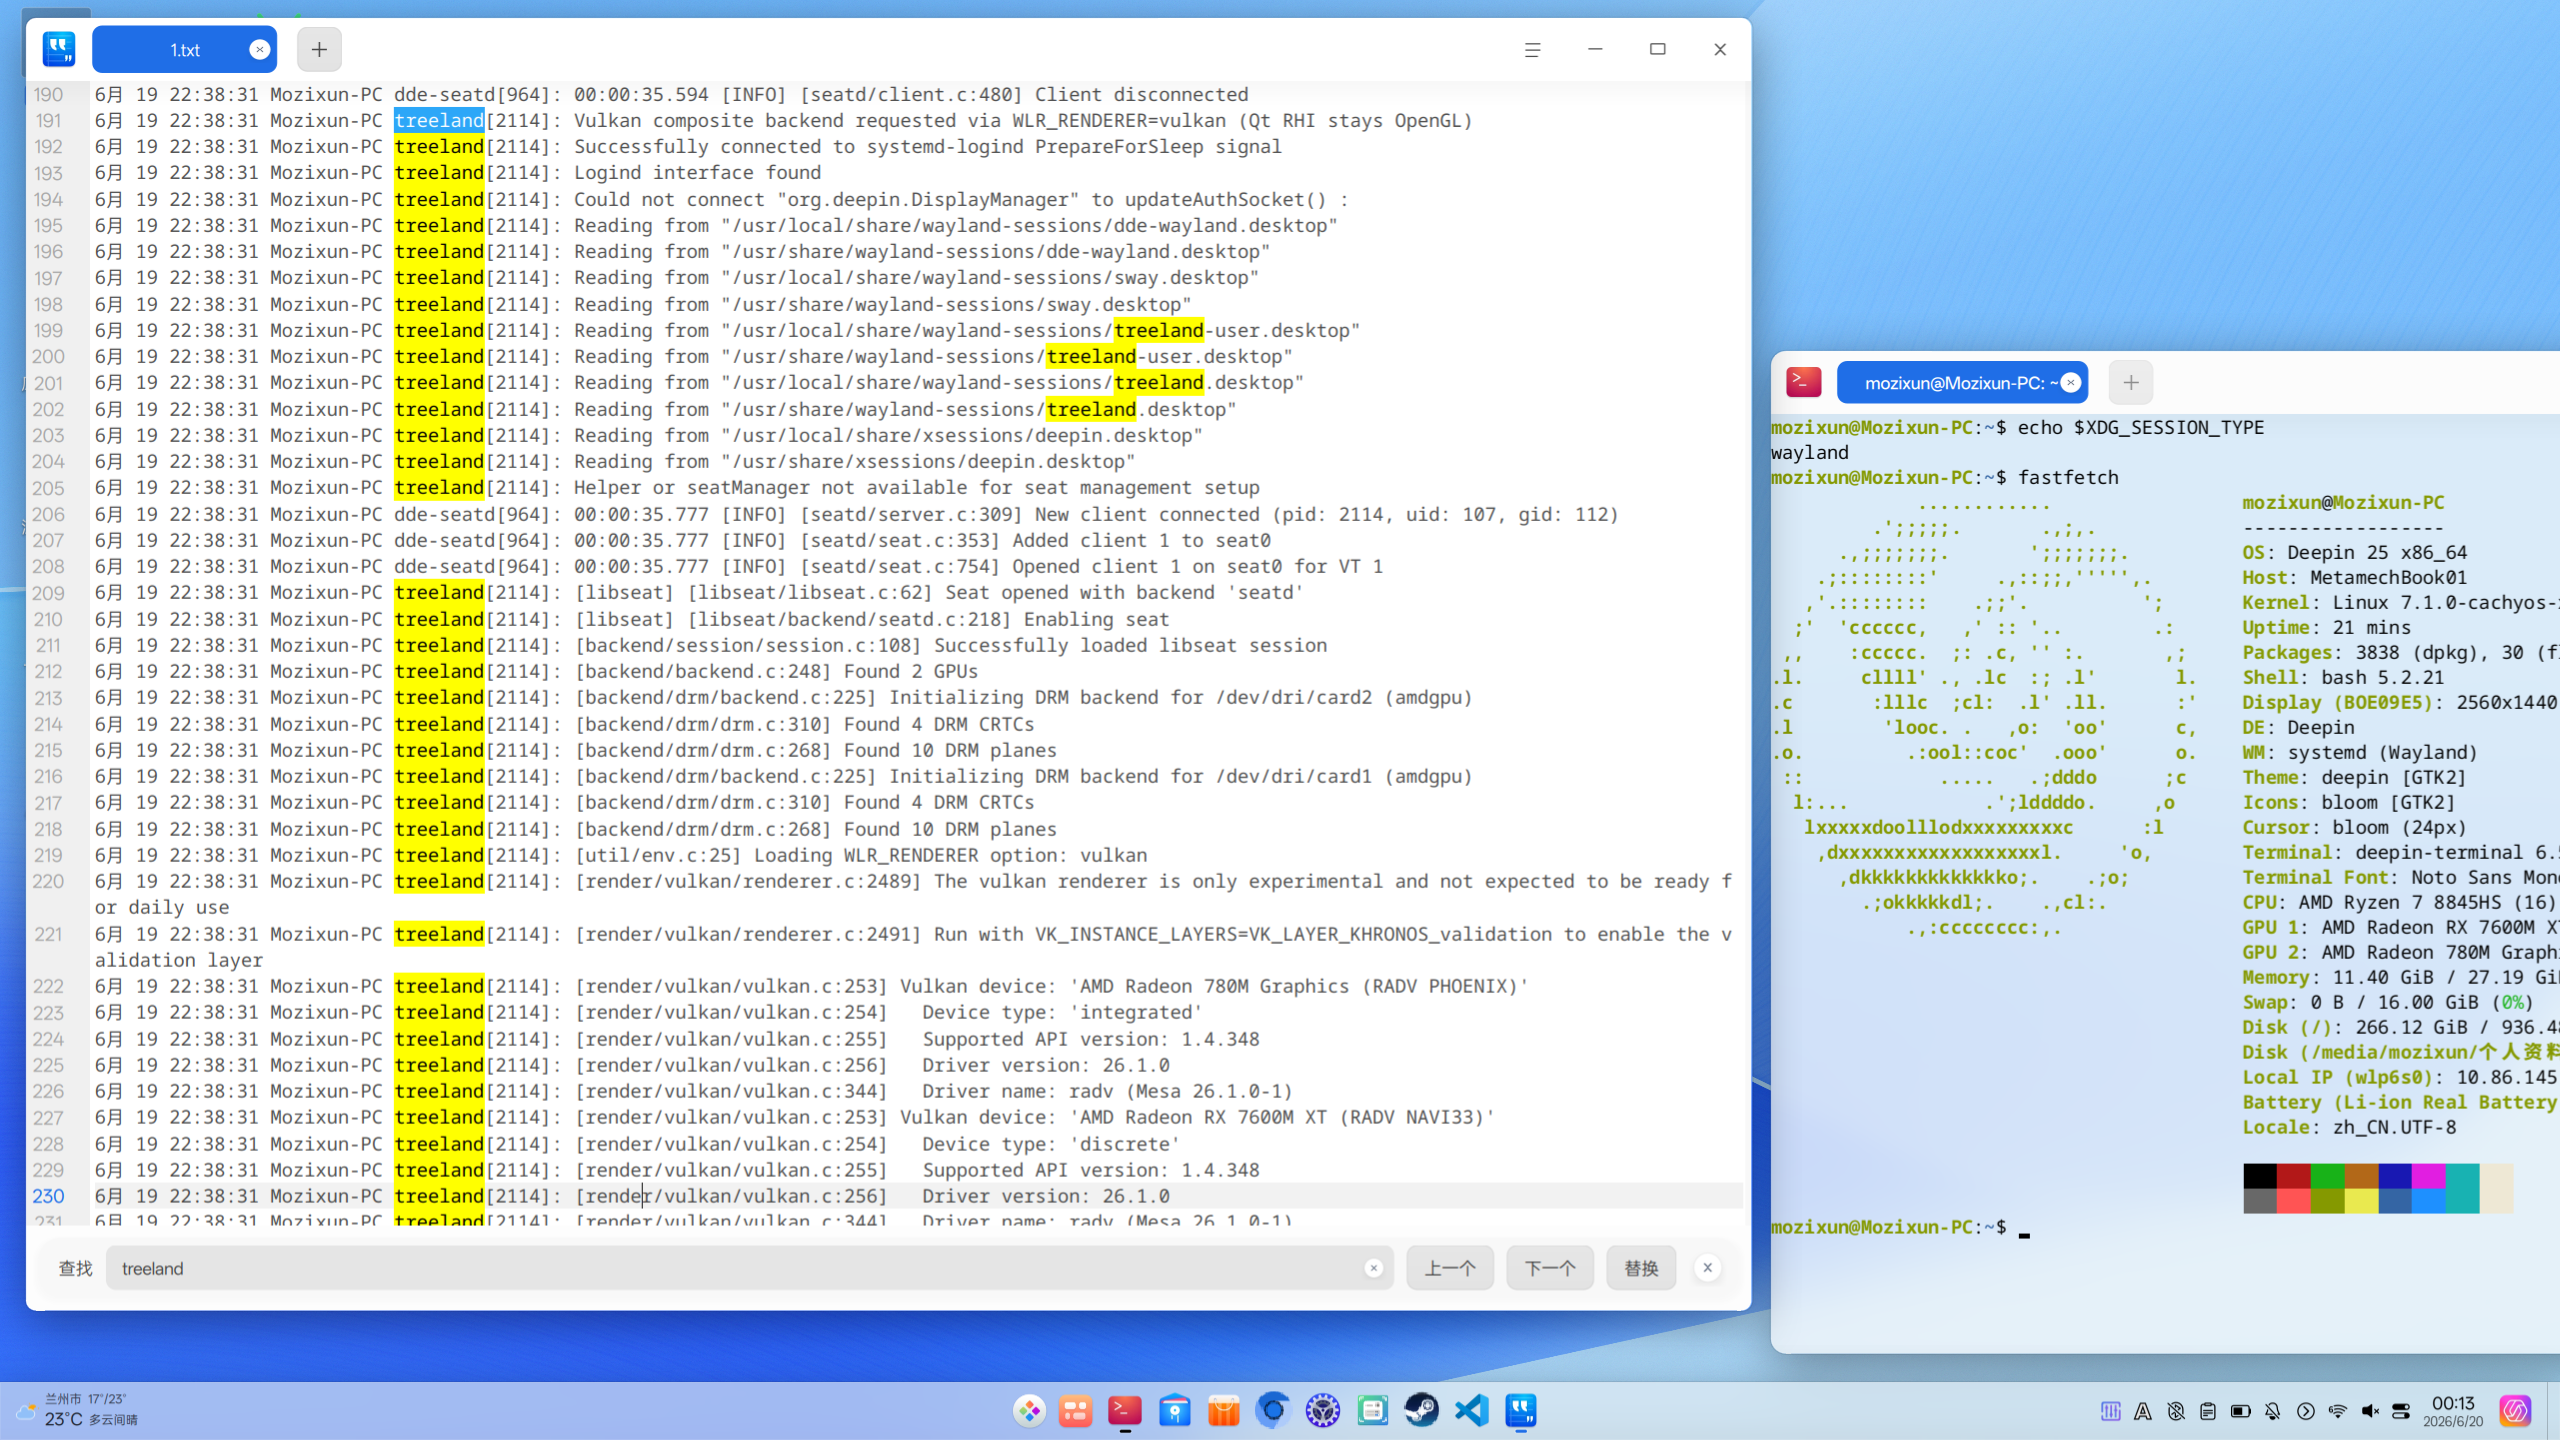Click the red color block in fastfetch output
Screen dimensions: 2560x1440
[x=2294, y=1175]
